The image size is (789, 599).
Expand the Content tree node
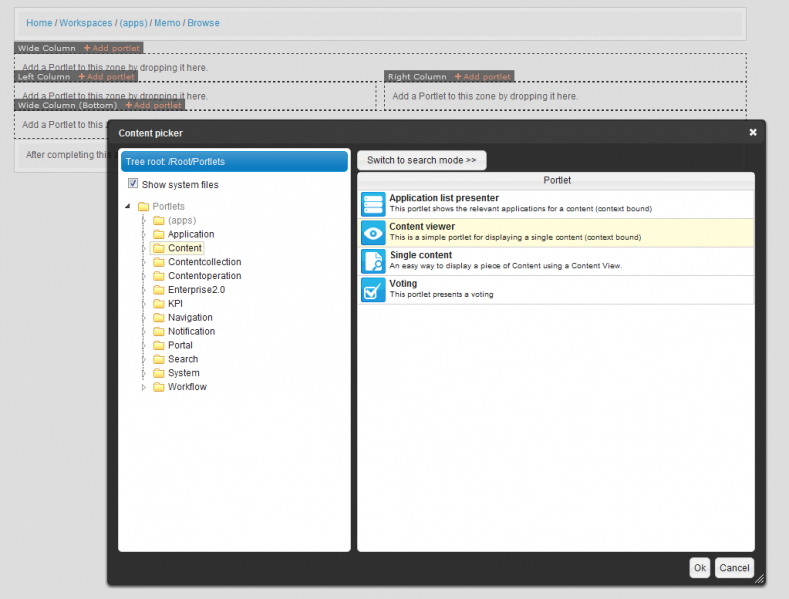pyautogui.click(x=144, y=248)
